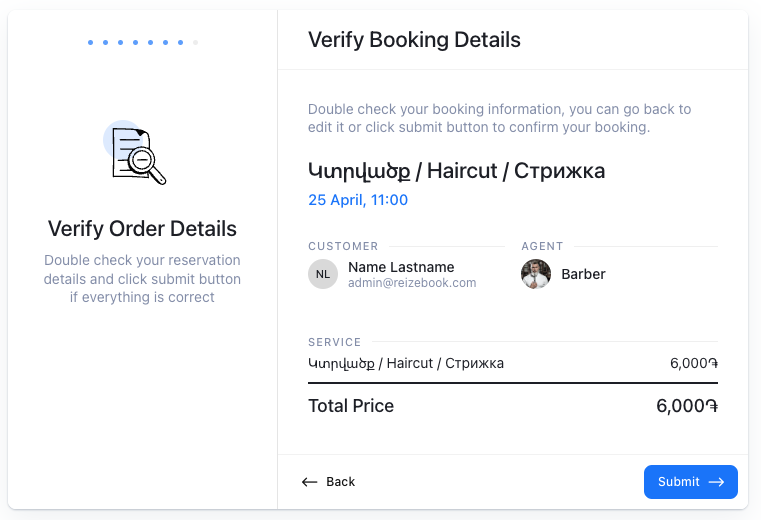This screenshot has height=520, width=761.
Task: Click the AGENT section label
Action: tap(542, 246)
